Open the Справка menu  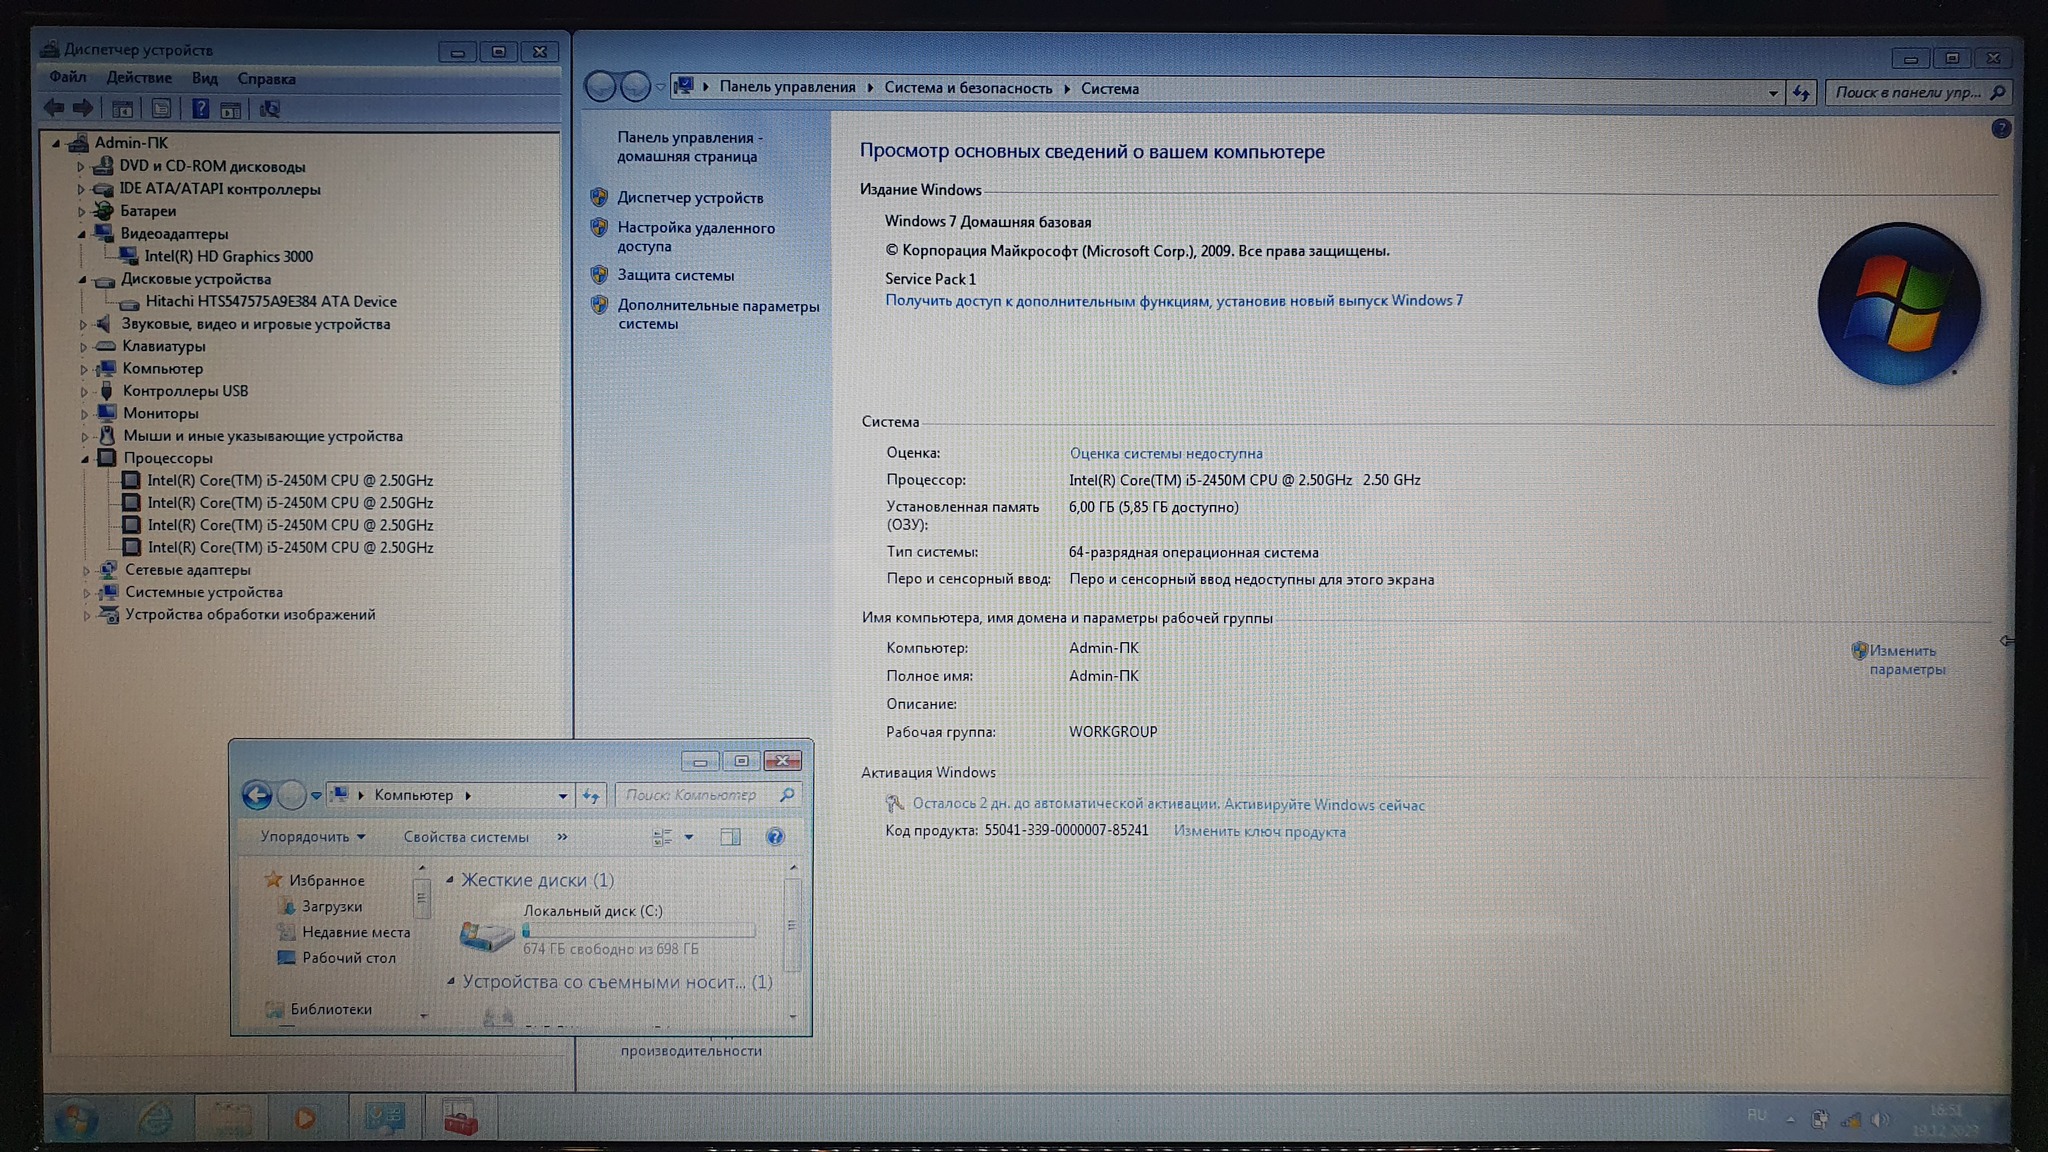(266, 78)
